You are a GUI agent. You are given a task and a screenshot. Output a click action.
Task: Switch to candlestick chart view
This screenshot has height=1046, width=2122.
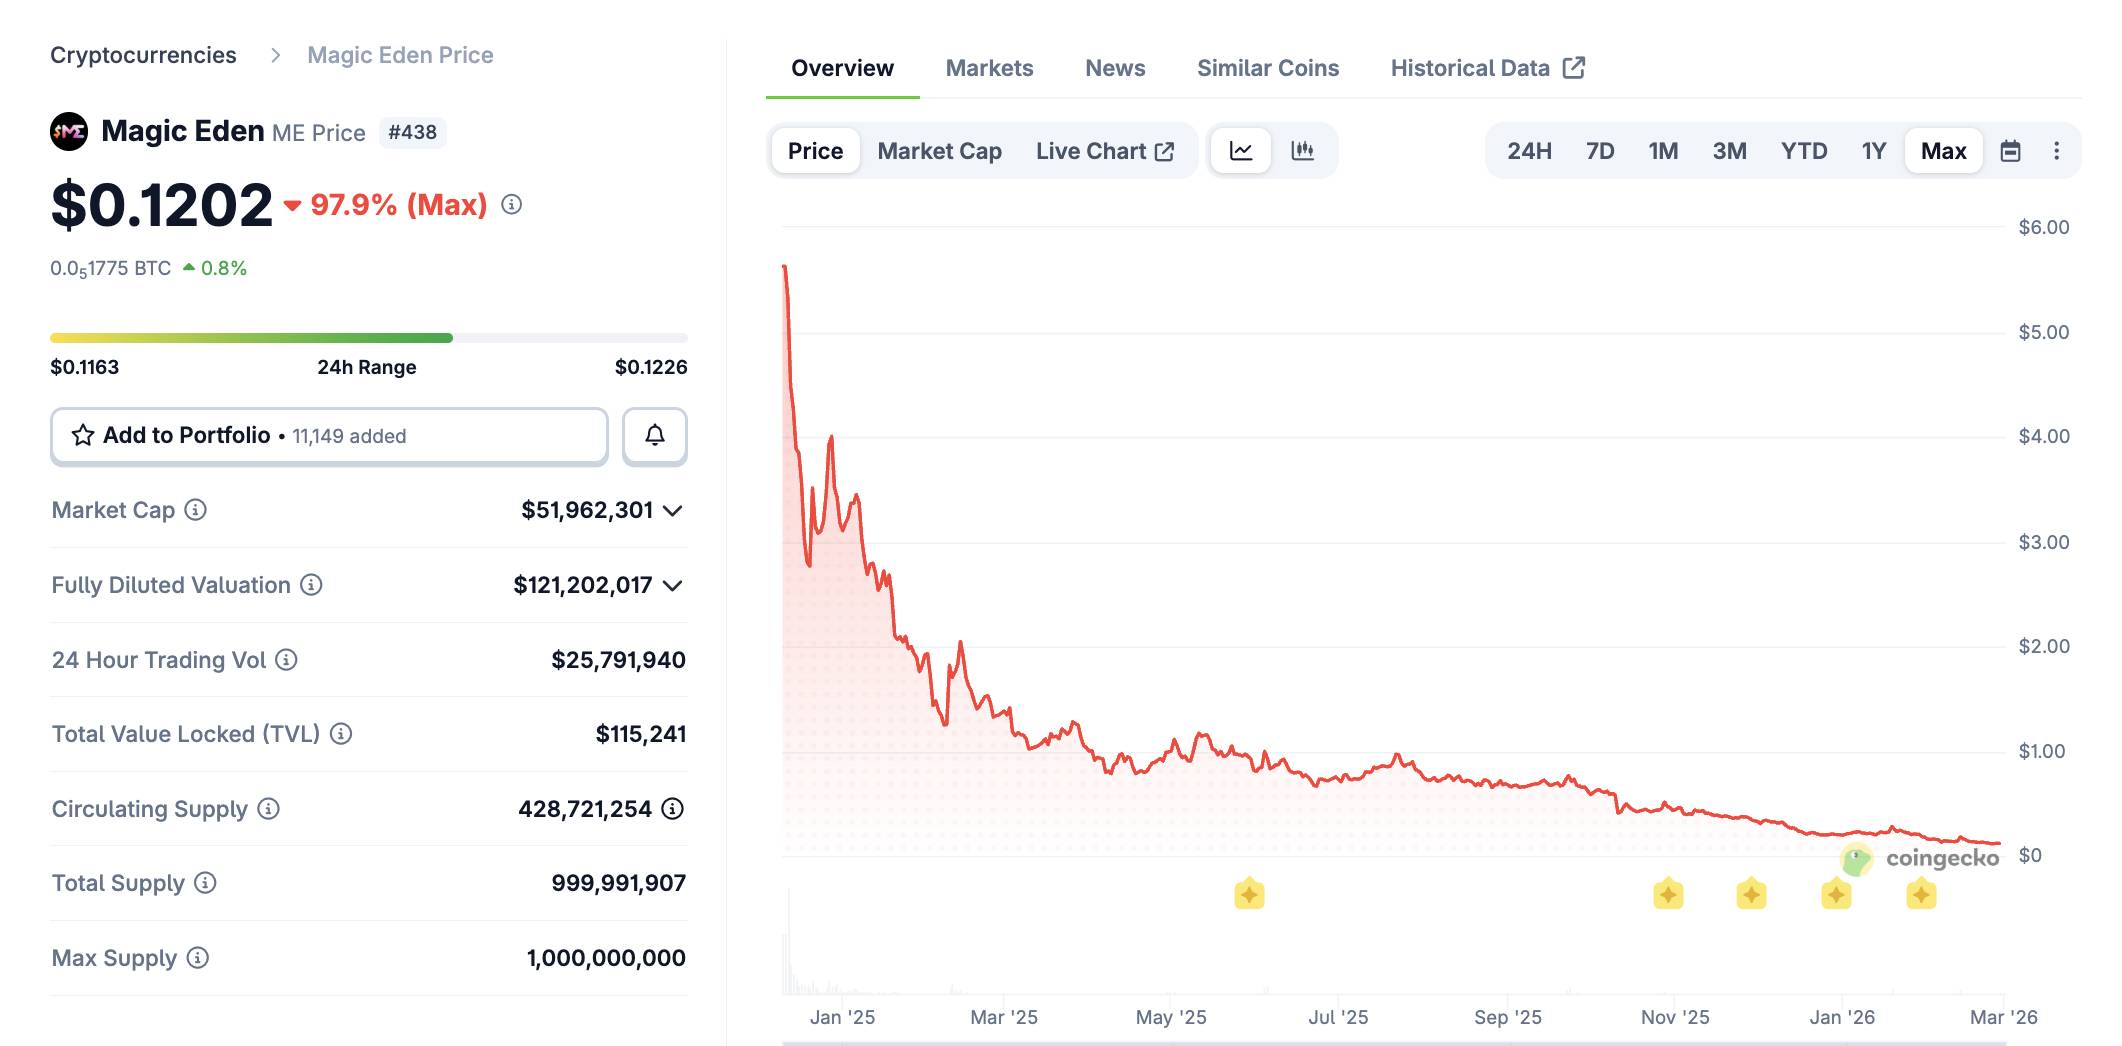click(x=1303, y=150)
